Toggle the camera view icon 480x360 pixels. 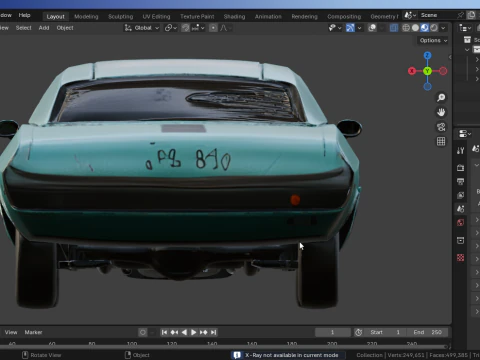tap(441, 127)
